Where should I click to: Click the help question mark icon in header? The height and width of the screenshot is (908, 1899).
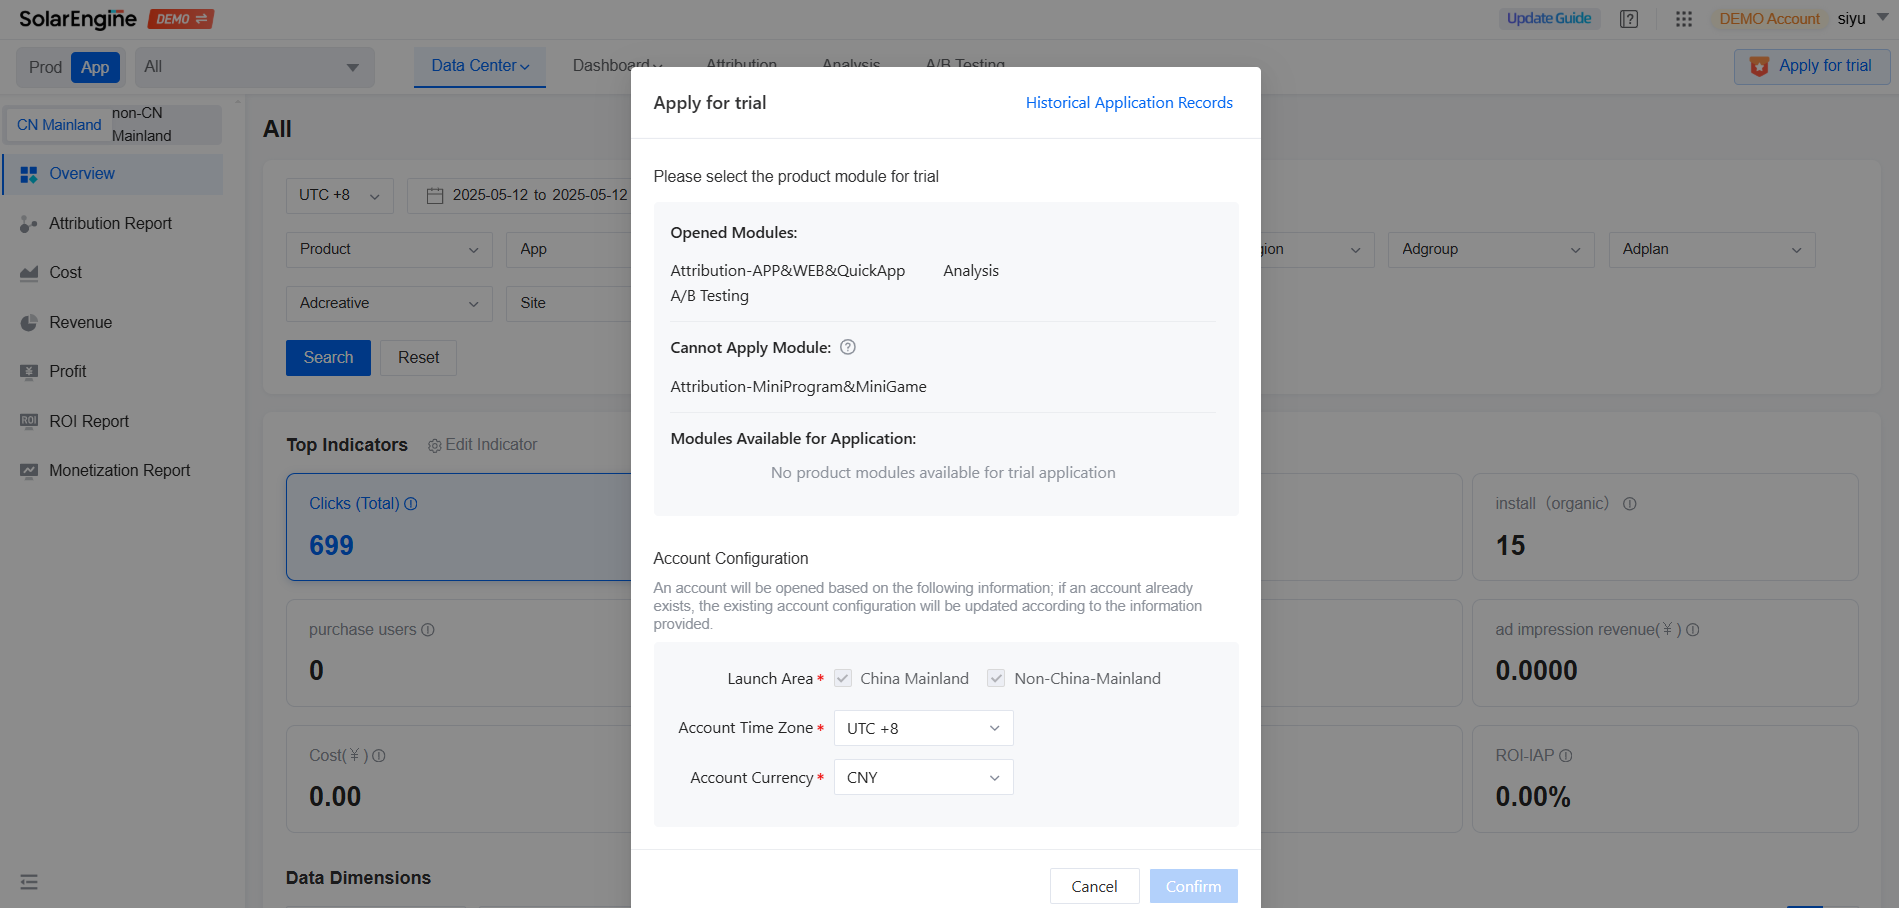1629,19
